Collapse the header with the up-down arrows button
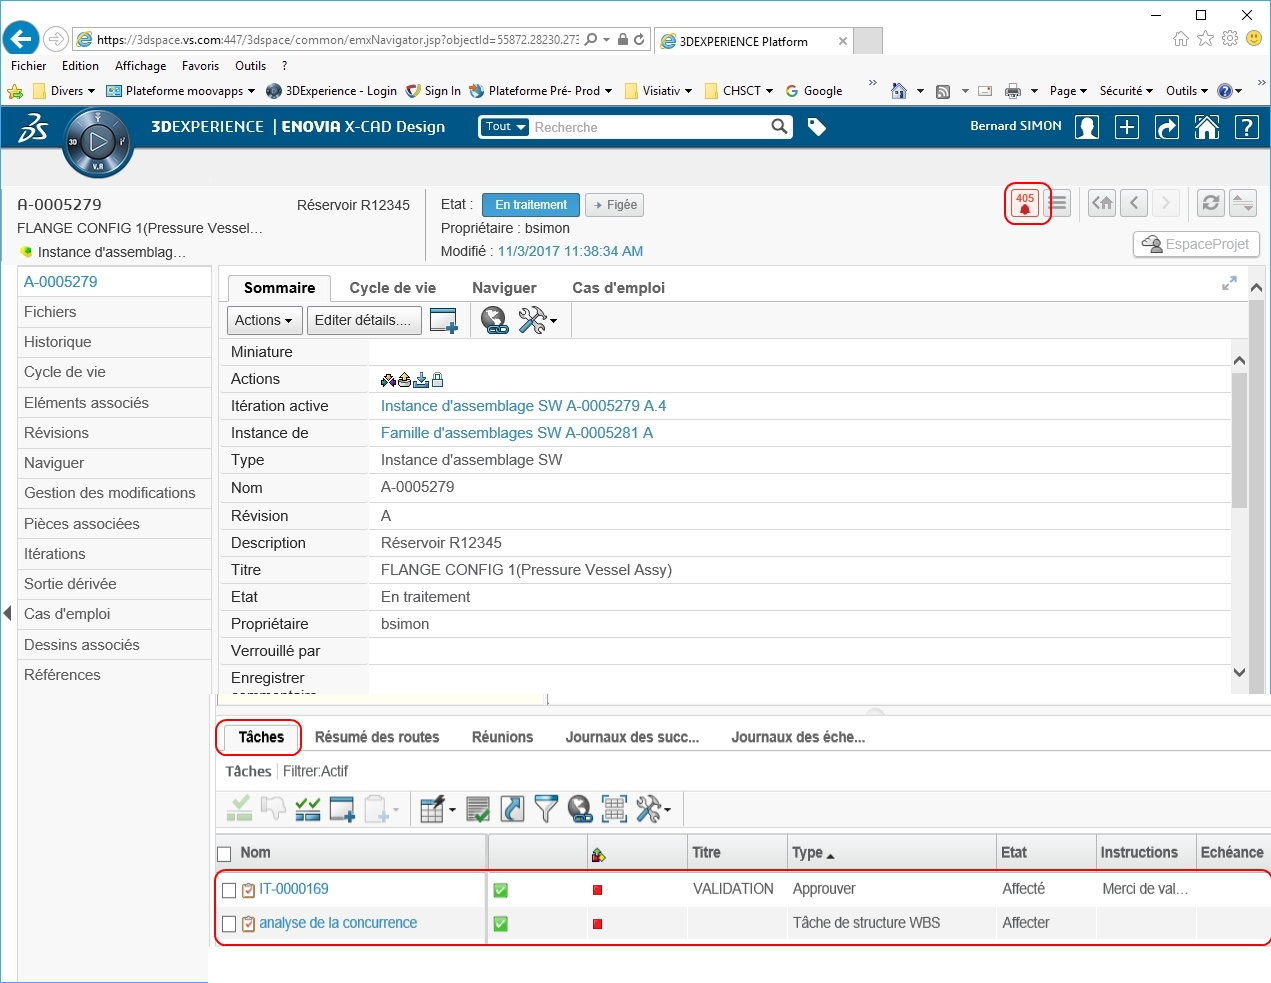Viewport: 1271px width, 983px height. pyautogui.click(x=1243, y=203)
